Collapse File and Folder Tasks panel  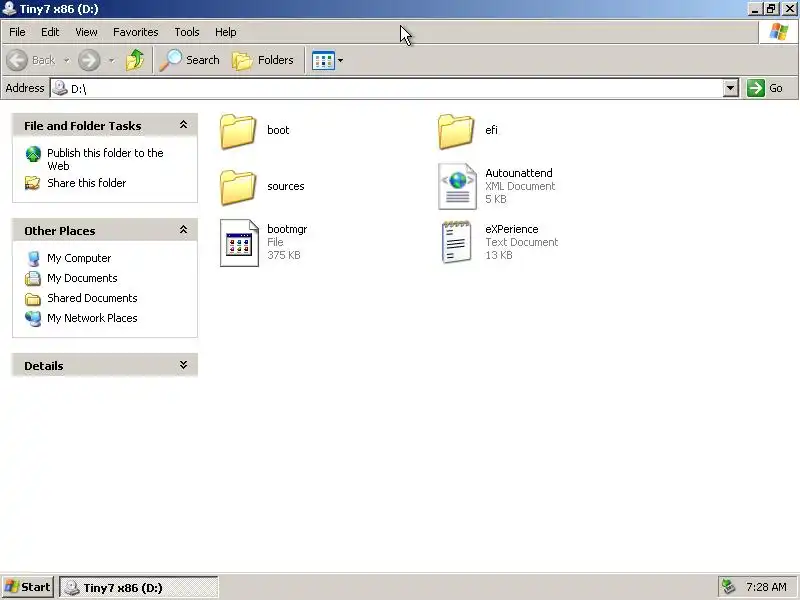(183, 125)
